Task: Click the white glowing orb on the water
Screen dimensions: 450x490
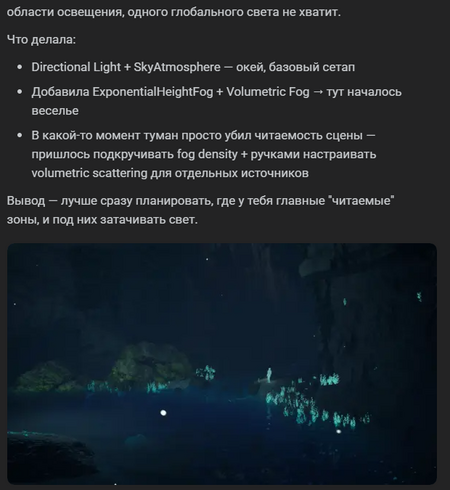Action: pyautogui.click(x=163, y=413)
